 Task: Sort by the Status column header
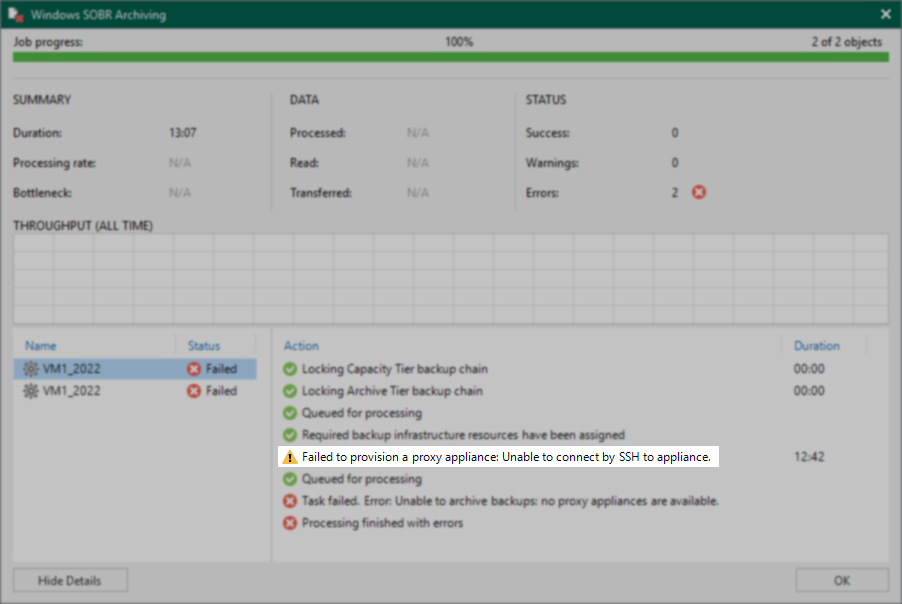(204, 346)
